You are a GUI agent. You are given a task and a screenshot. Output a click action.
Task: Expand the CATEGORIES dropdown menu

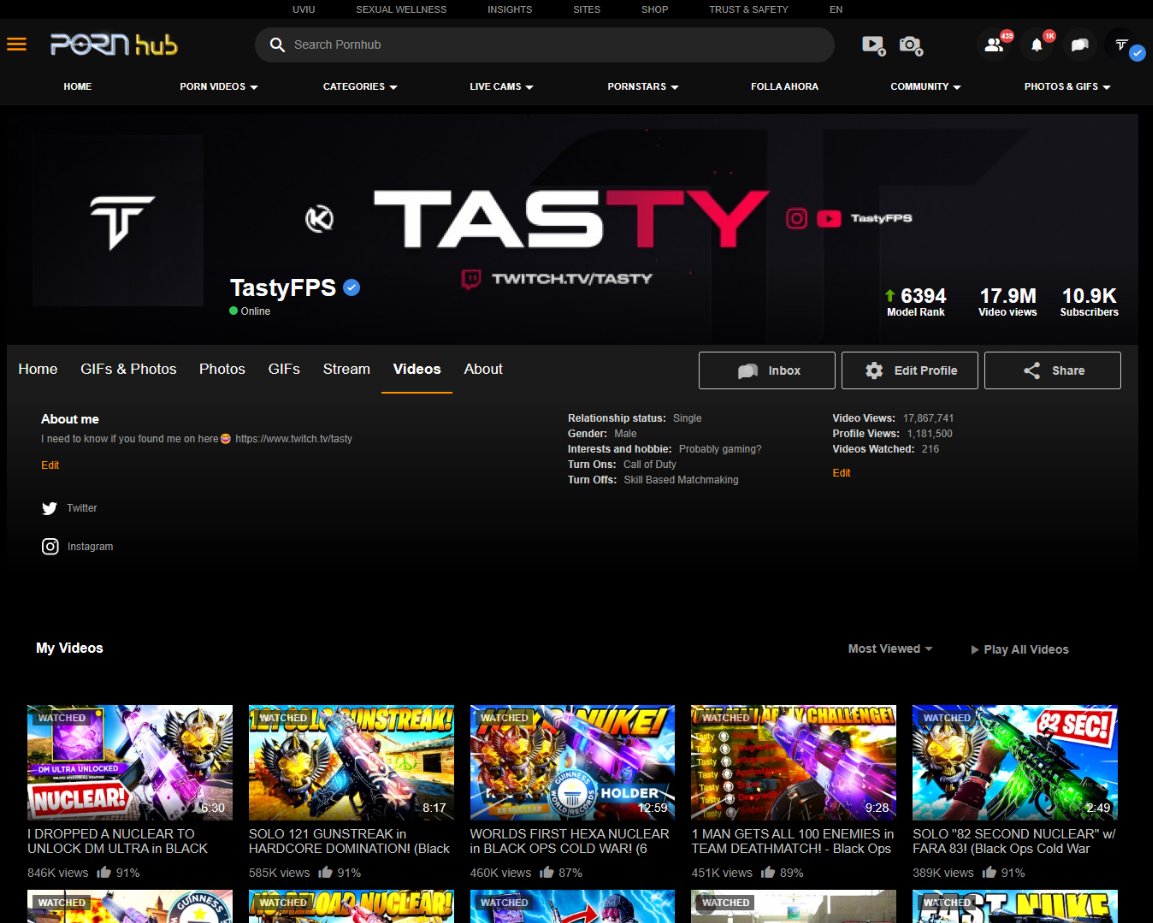(x=360, y=87)
